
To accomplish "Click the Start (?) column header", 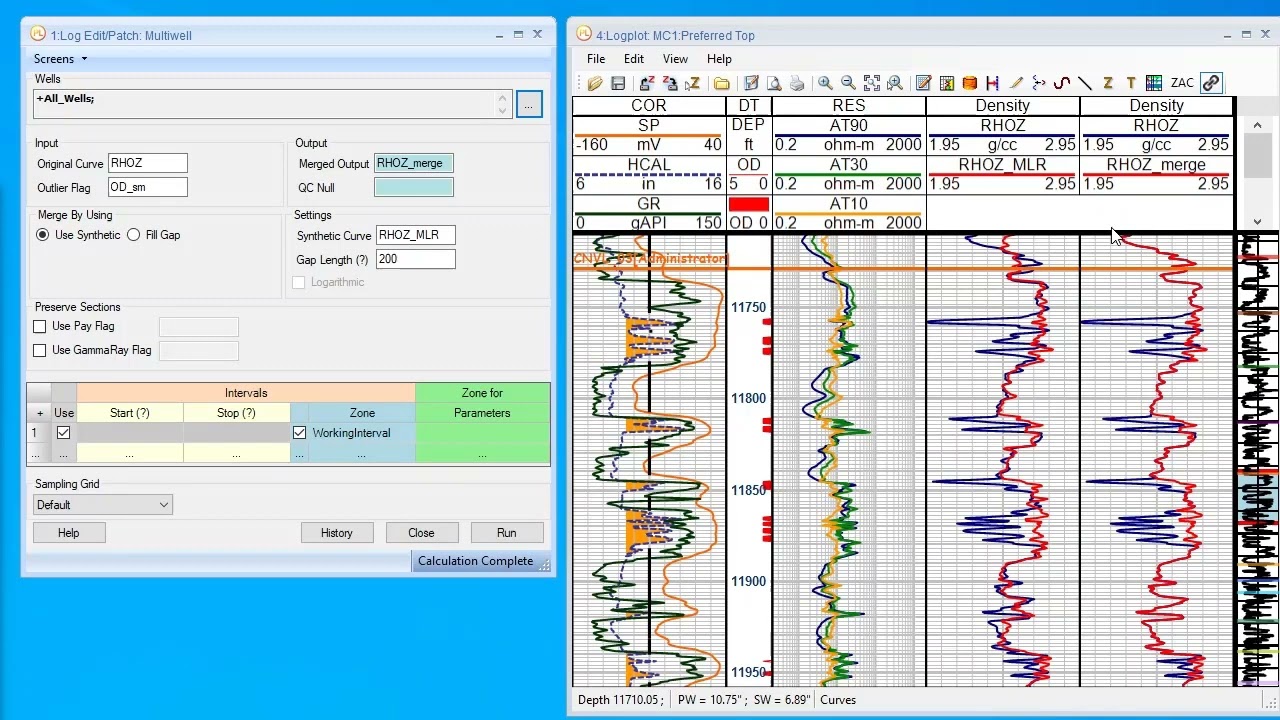I will (x=130, y=413).
